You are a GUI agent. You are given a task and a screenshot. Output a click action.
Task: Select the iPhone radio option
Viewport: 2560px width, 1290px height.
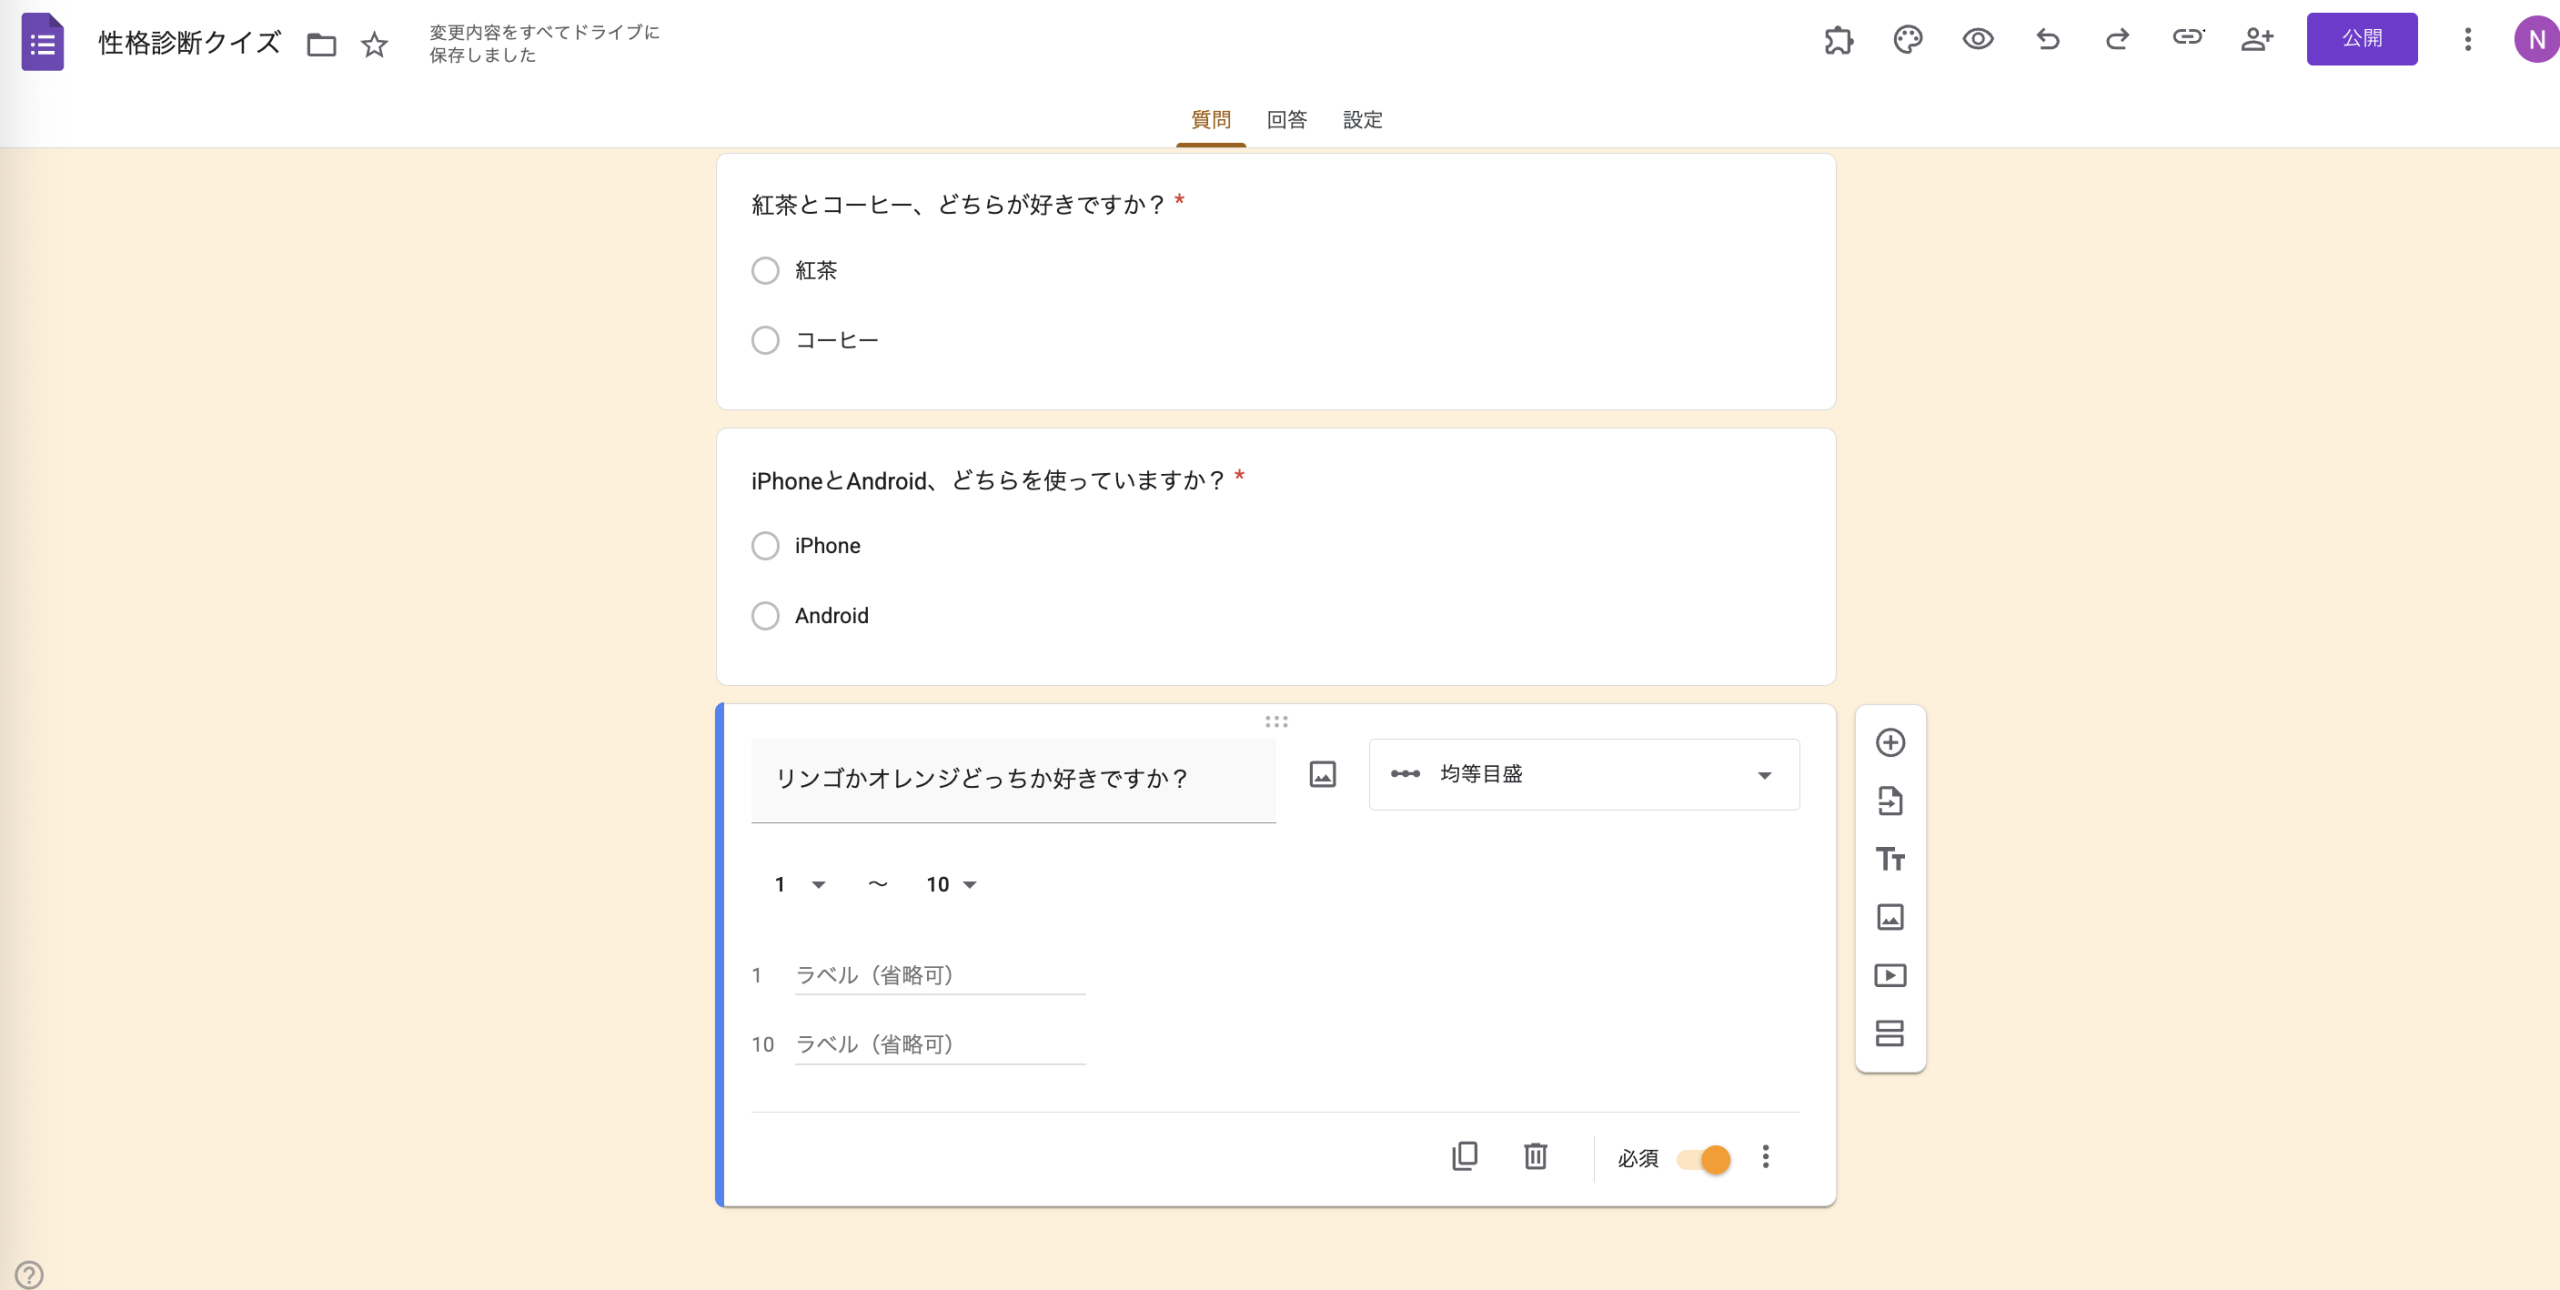click(x=765, y=545)
